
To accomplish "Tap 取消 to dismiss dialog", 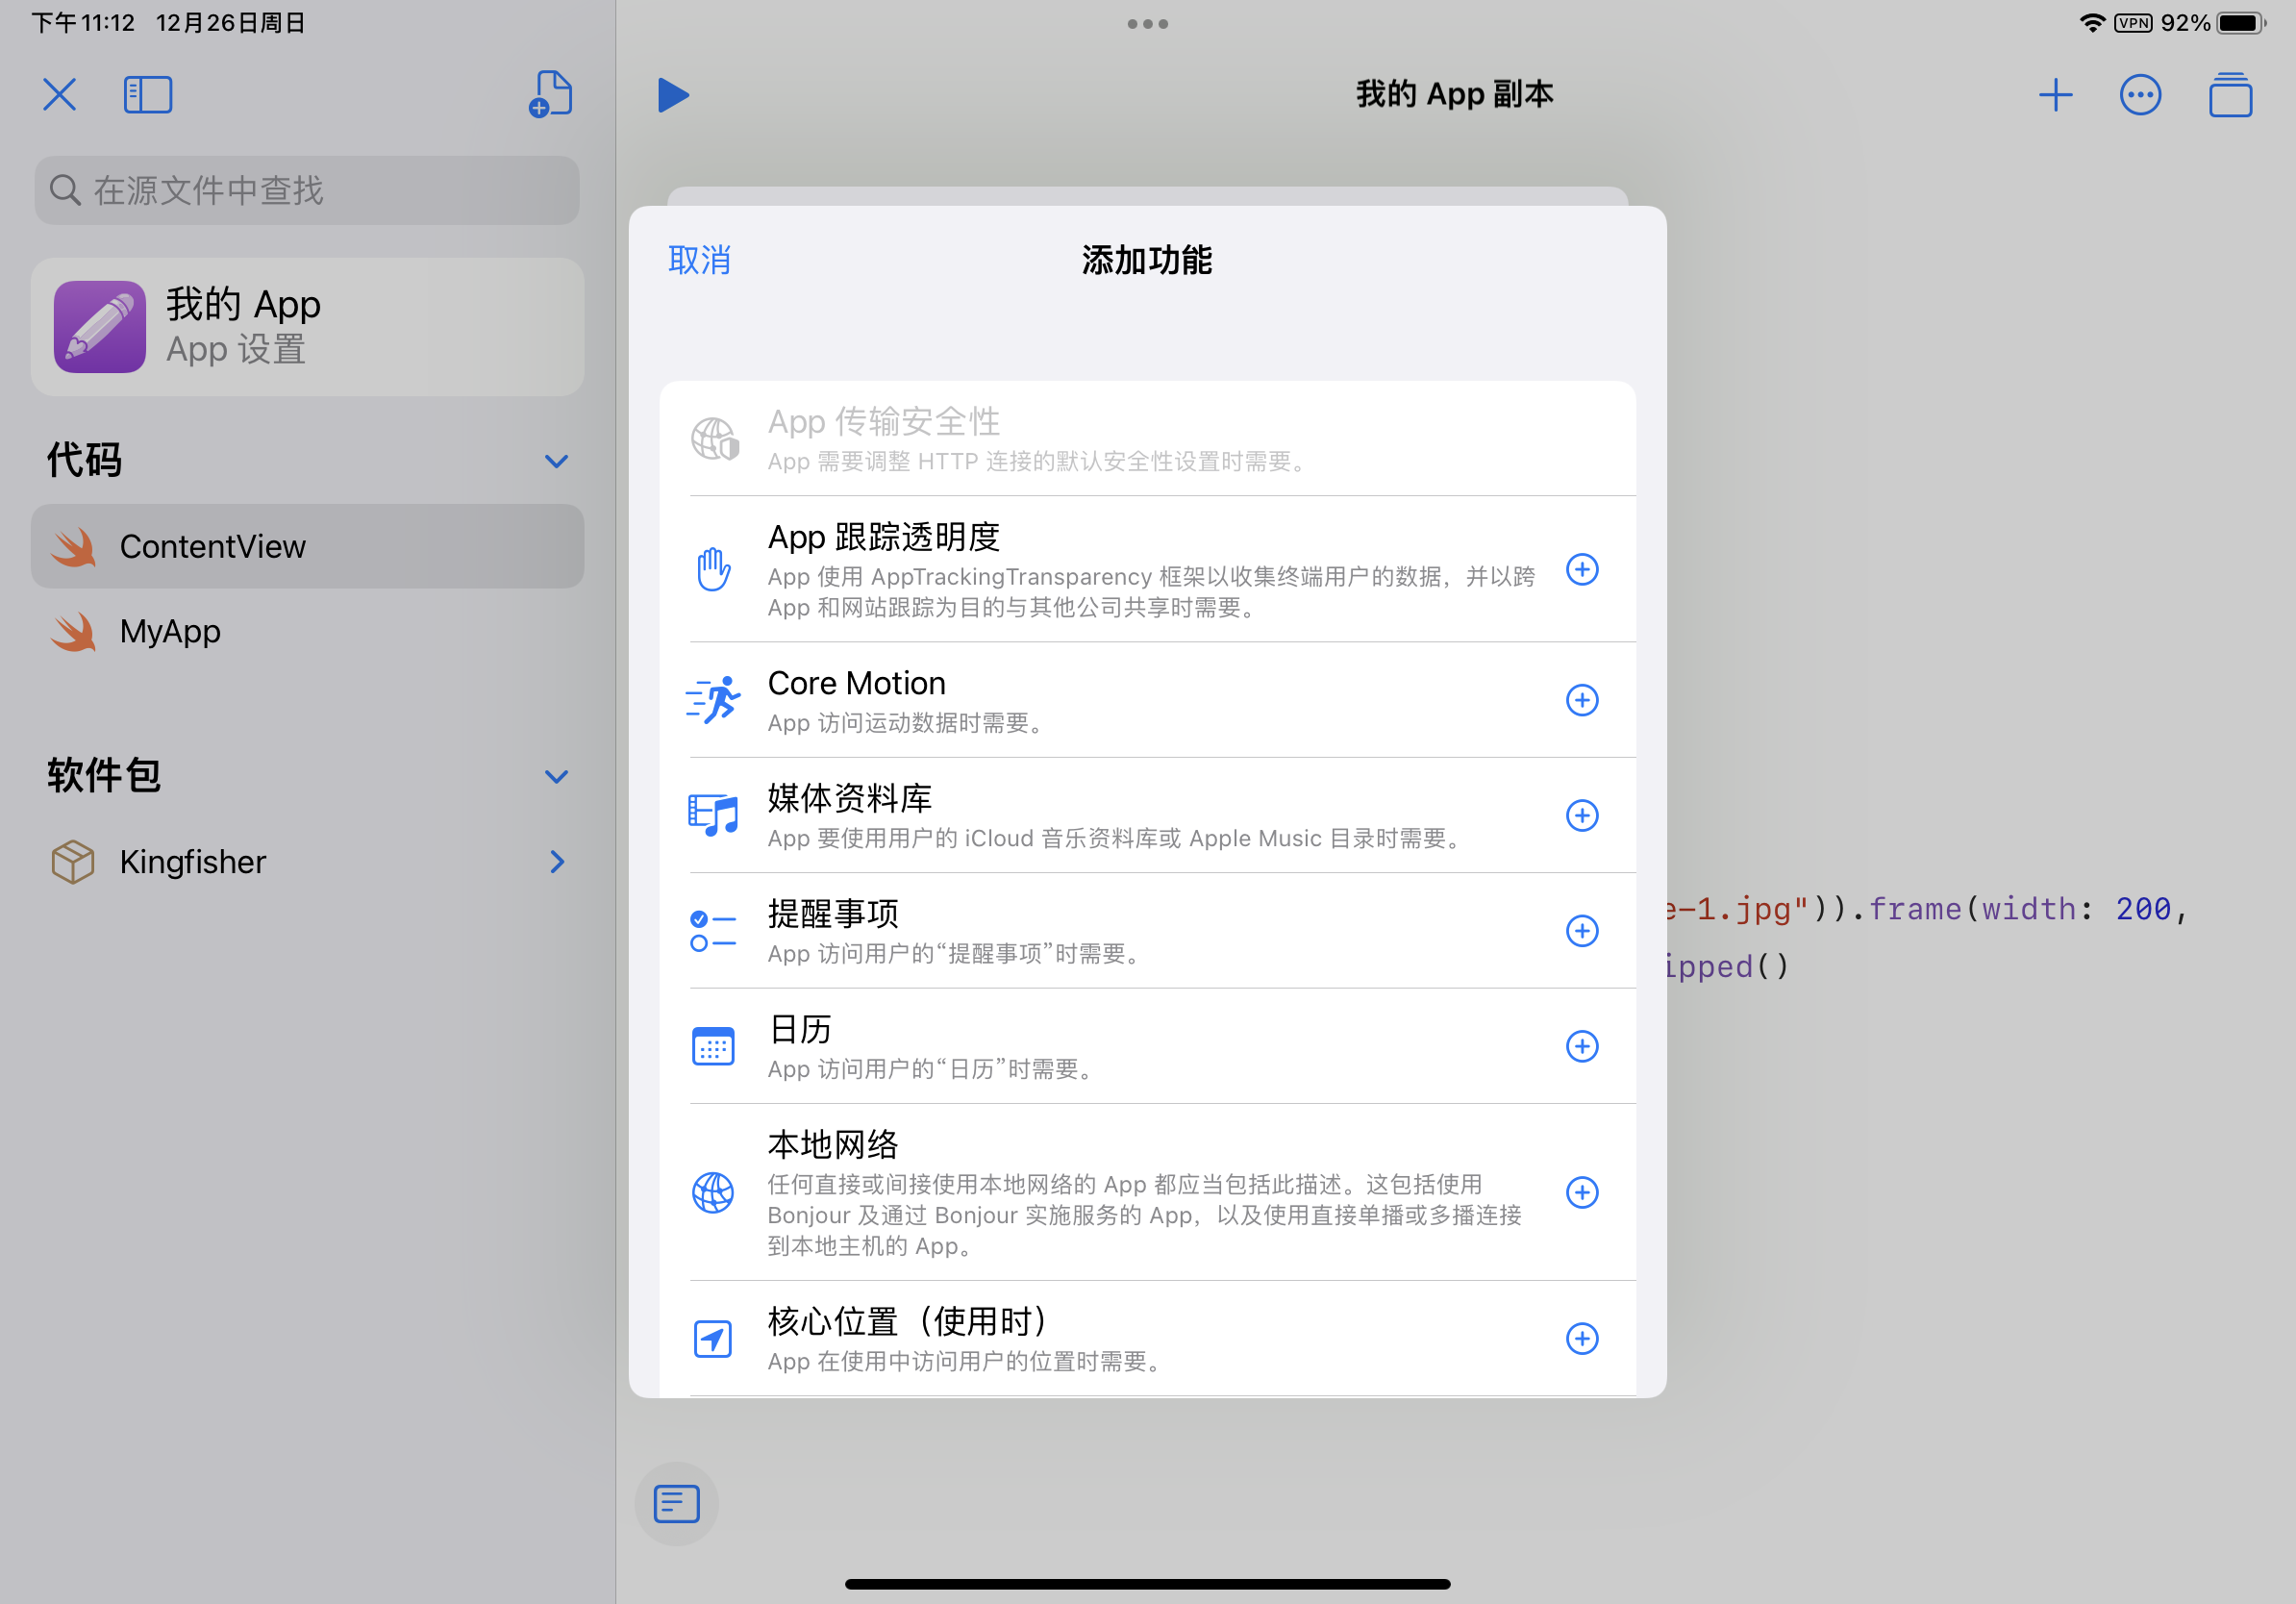I will click(x=699, y=260).
